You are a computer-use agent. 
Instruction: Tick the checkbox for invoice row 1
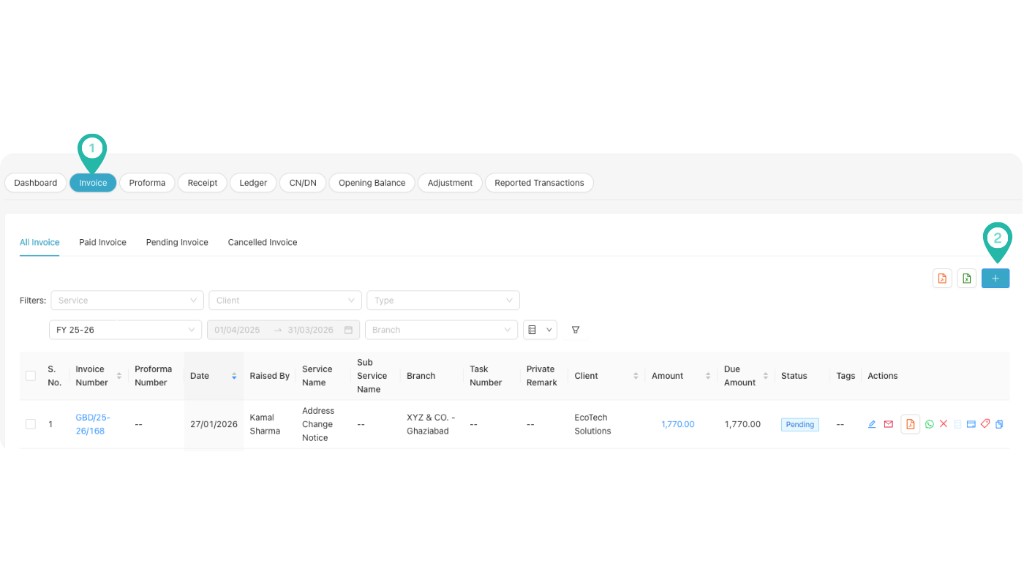click(x=29, y=423)
